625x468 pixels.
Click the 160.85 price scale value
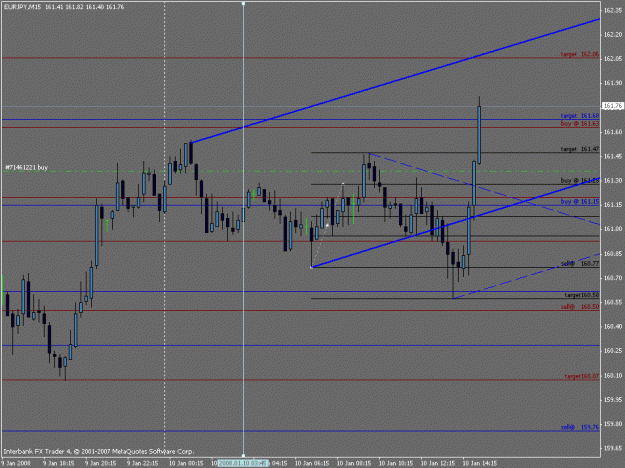coord(613,254)
